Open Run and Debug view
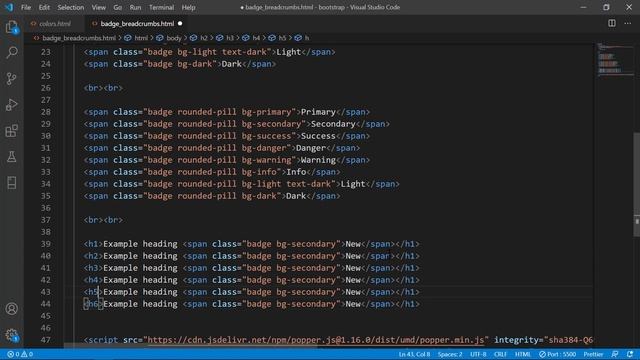The image size is (640, 360). (11, 104)
